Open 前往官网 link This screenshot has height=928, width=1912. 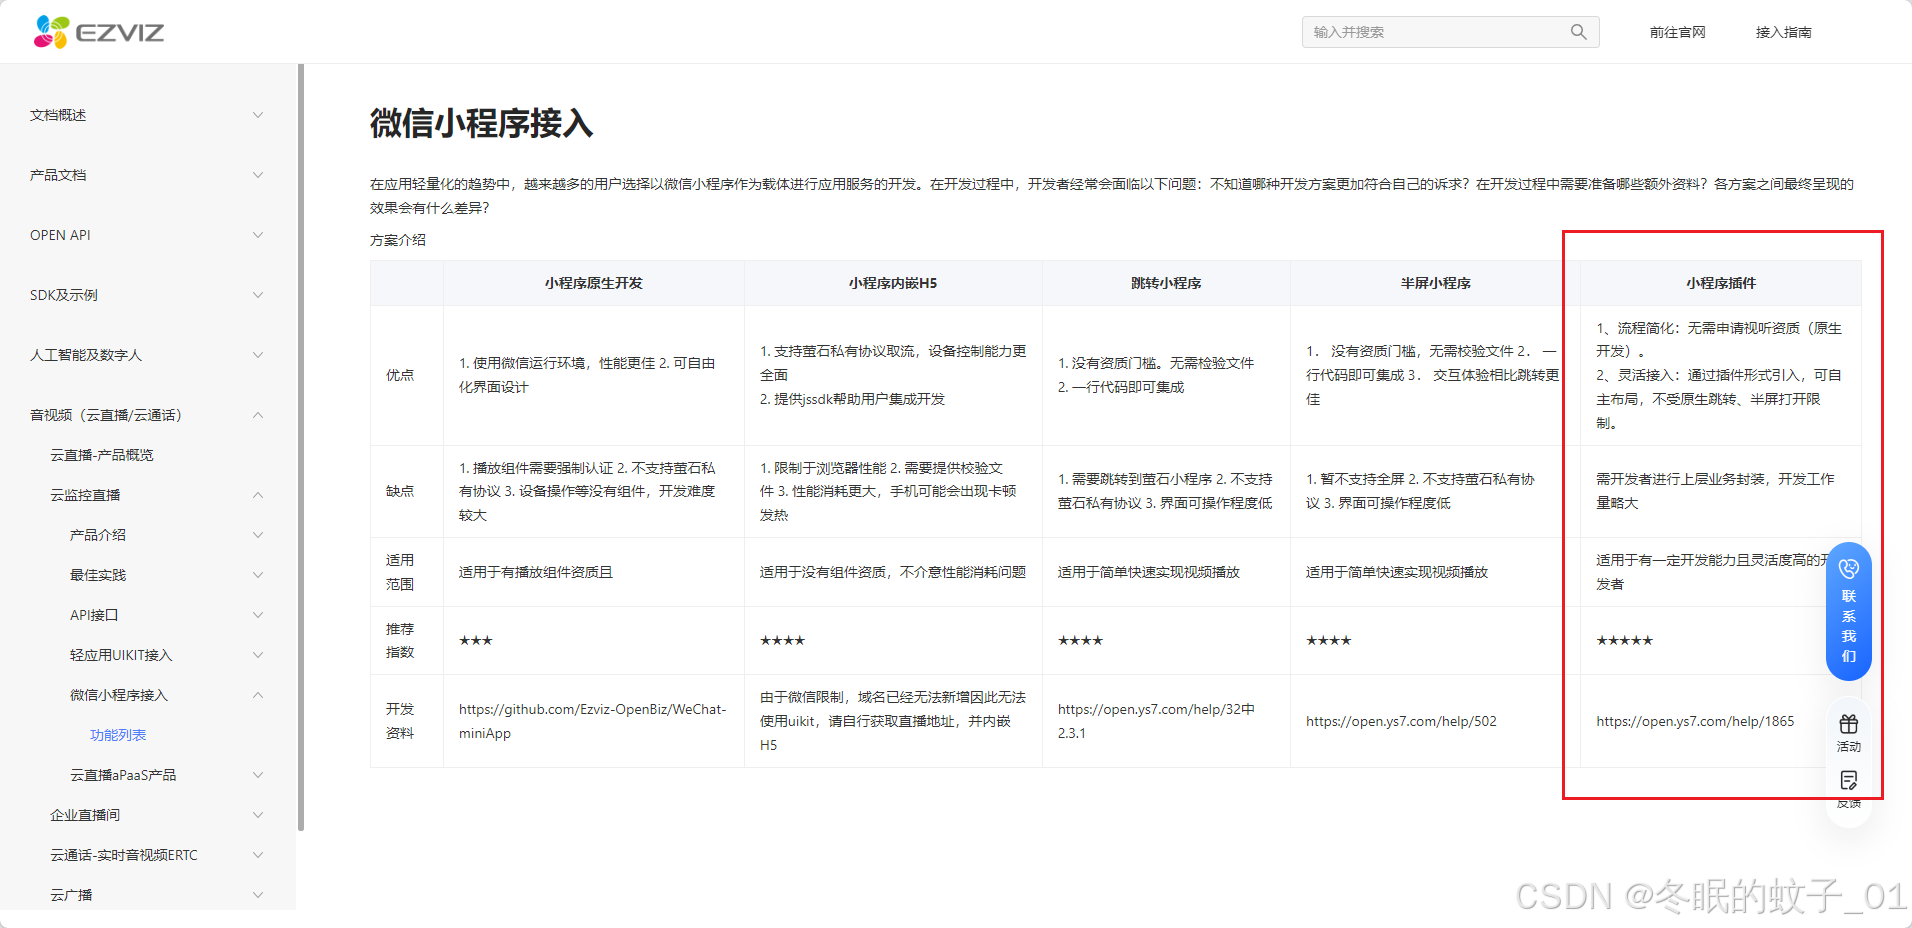click(1677, 32)
